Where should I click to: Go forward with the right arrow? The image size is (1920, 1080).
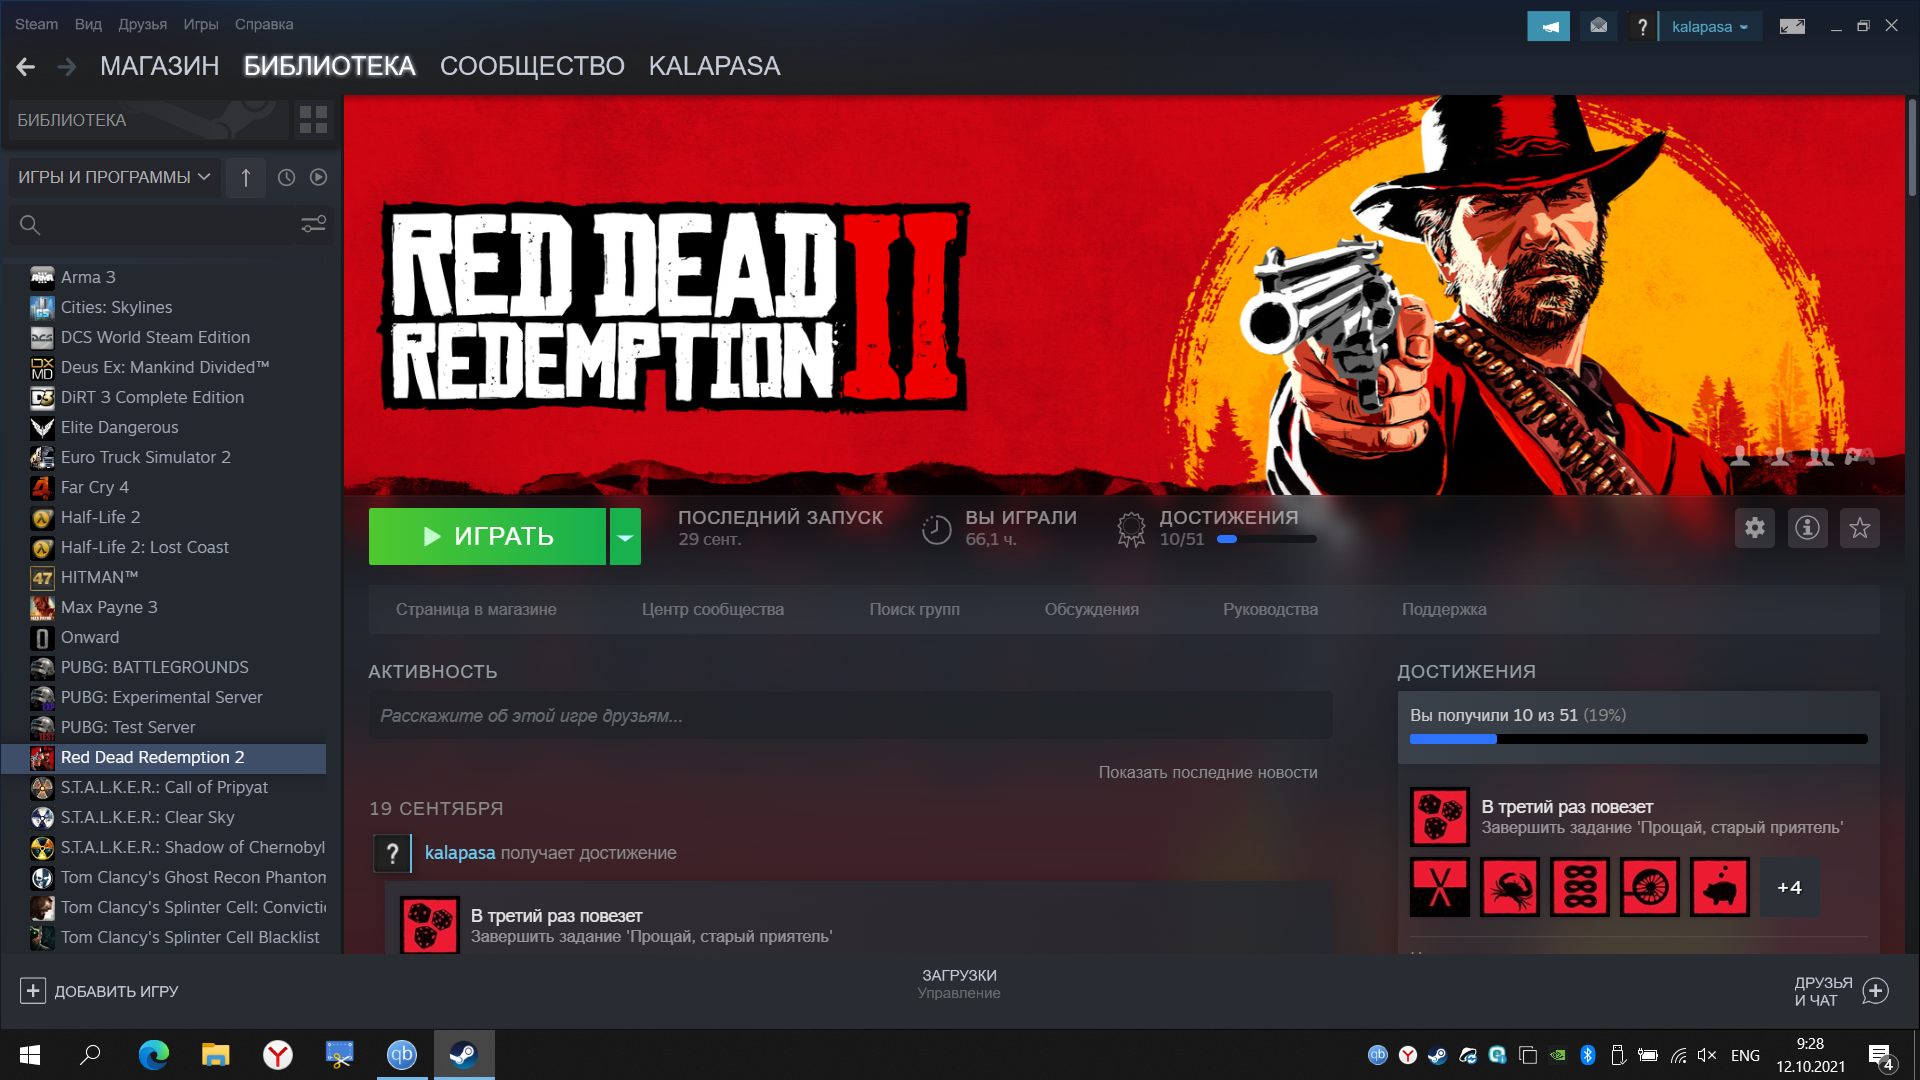[67, 67]
